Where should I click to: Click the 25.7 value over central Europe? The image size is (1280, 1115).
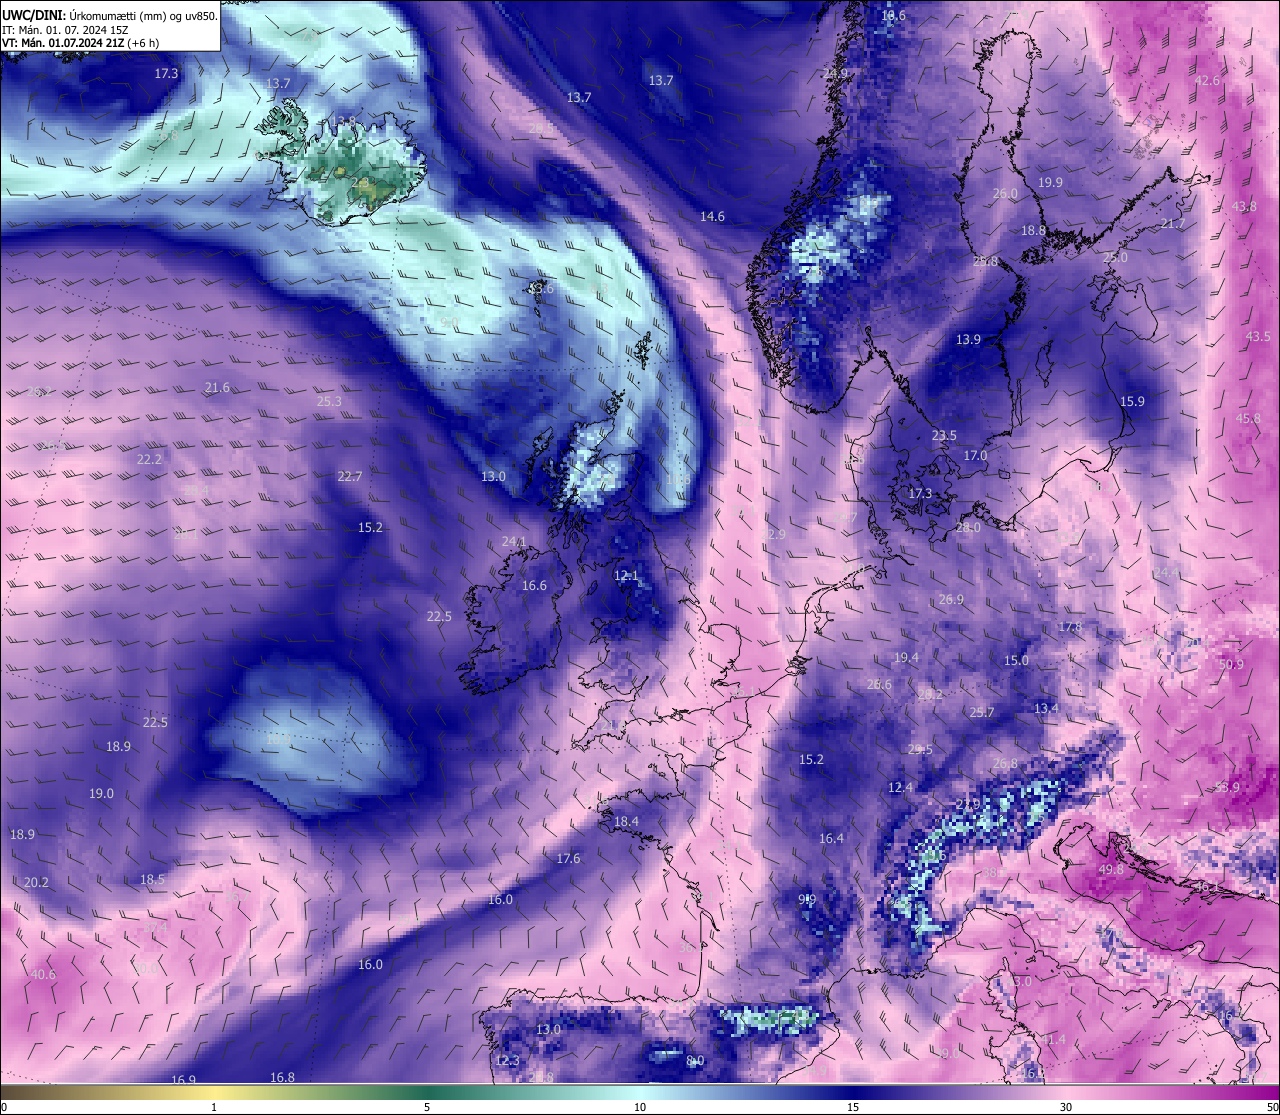point(982,712)
